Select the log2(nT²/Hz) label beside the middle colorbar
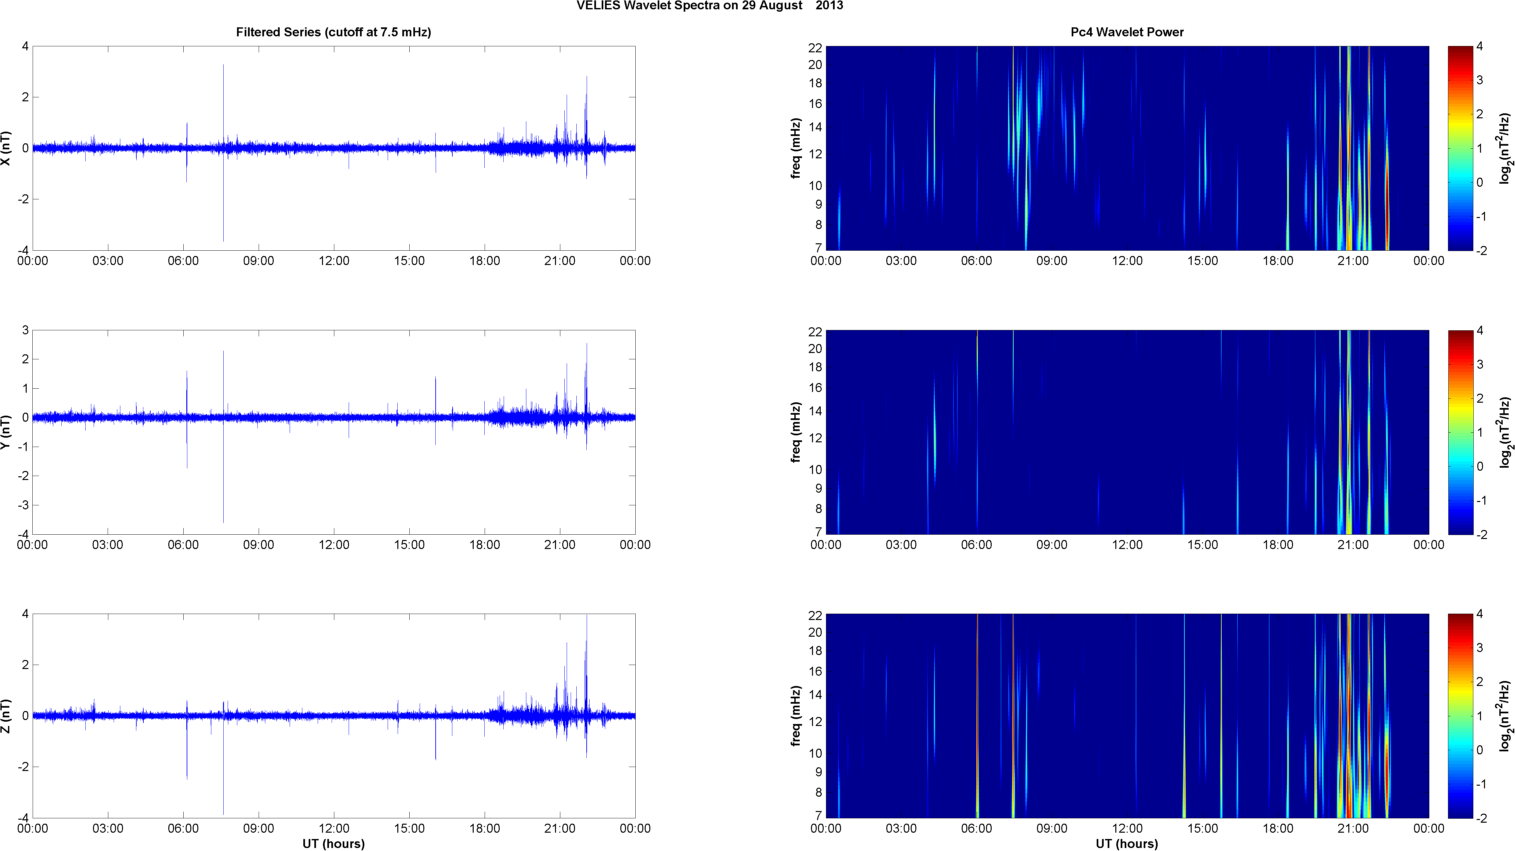This screenshot has height=851, width=1515. pyautogui.click(x=1505, y=432)
